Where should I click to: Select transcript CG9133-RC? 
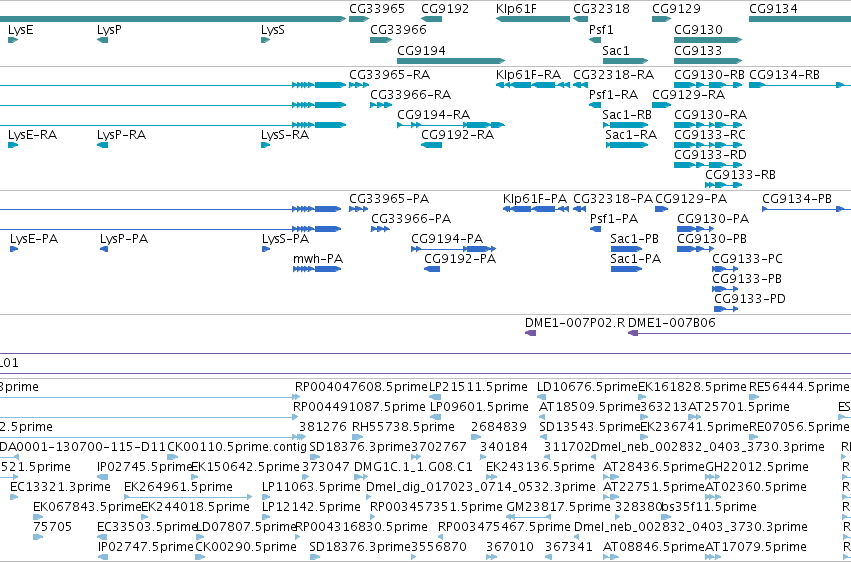pos(710,135)
